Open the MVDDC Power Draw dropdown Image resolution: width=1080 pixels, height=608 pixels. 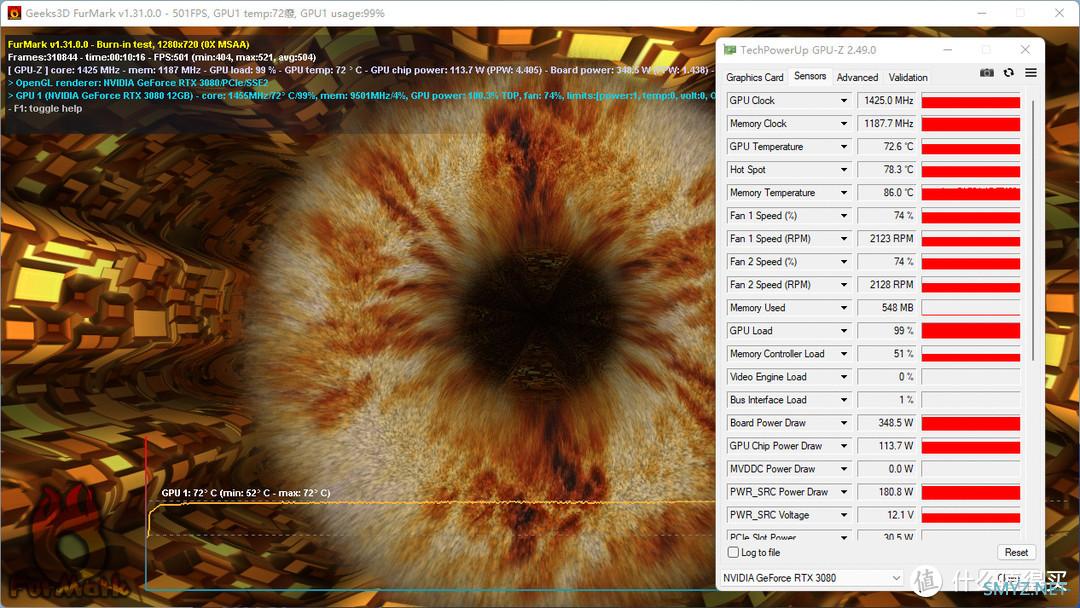(844, 469)
